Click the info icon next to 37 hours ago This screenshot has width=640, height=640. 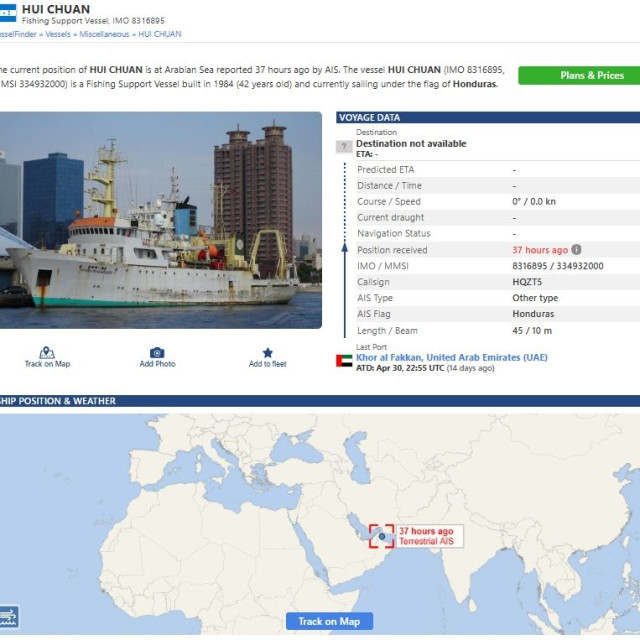(576, 249)
